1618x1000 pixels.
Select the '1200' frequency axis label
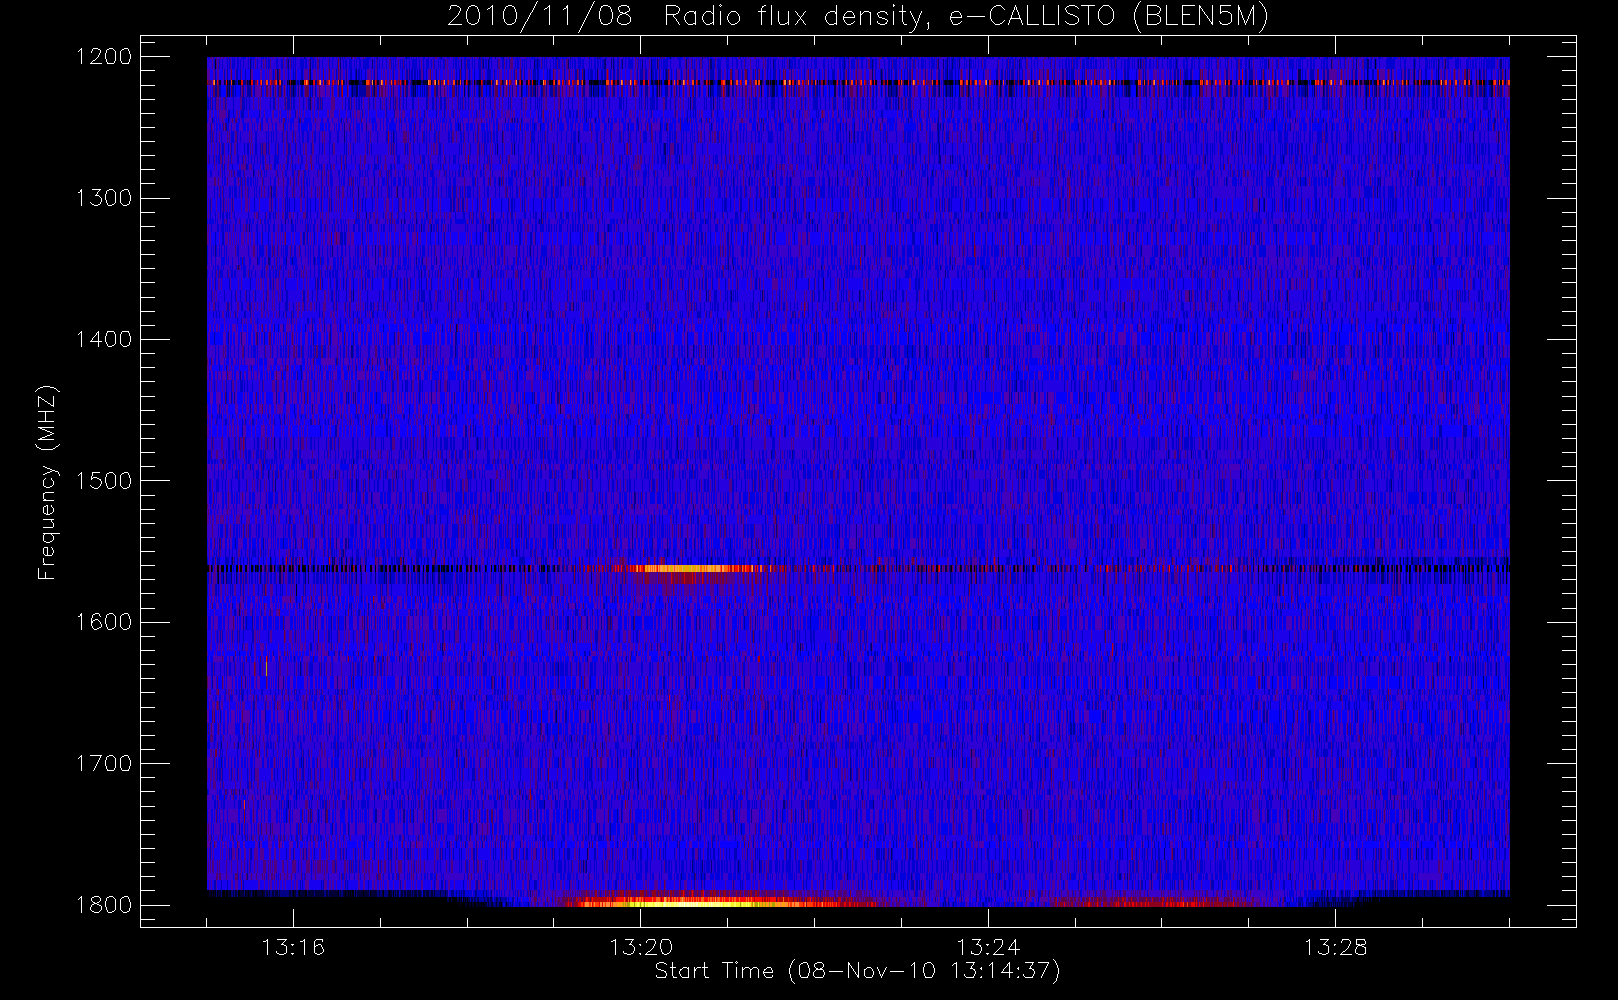pos(105,57)
